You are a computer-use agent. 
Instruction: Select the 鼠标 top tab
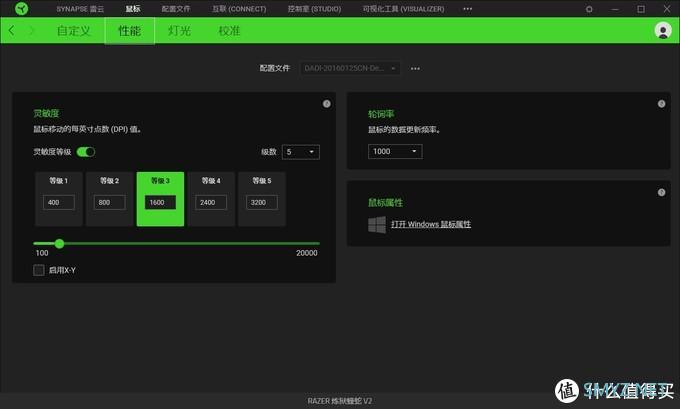133,9
